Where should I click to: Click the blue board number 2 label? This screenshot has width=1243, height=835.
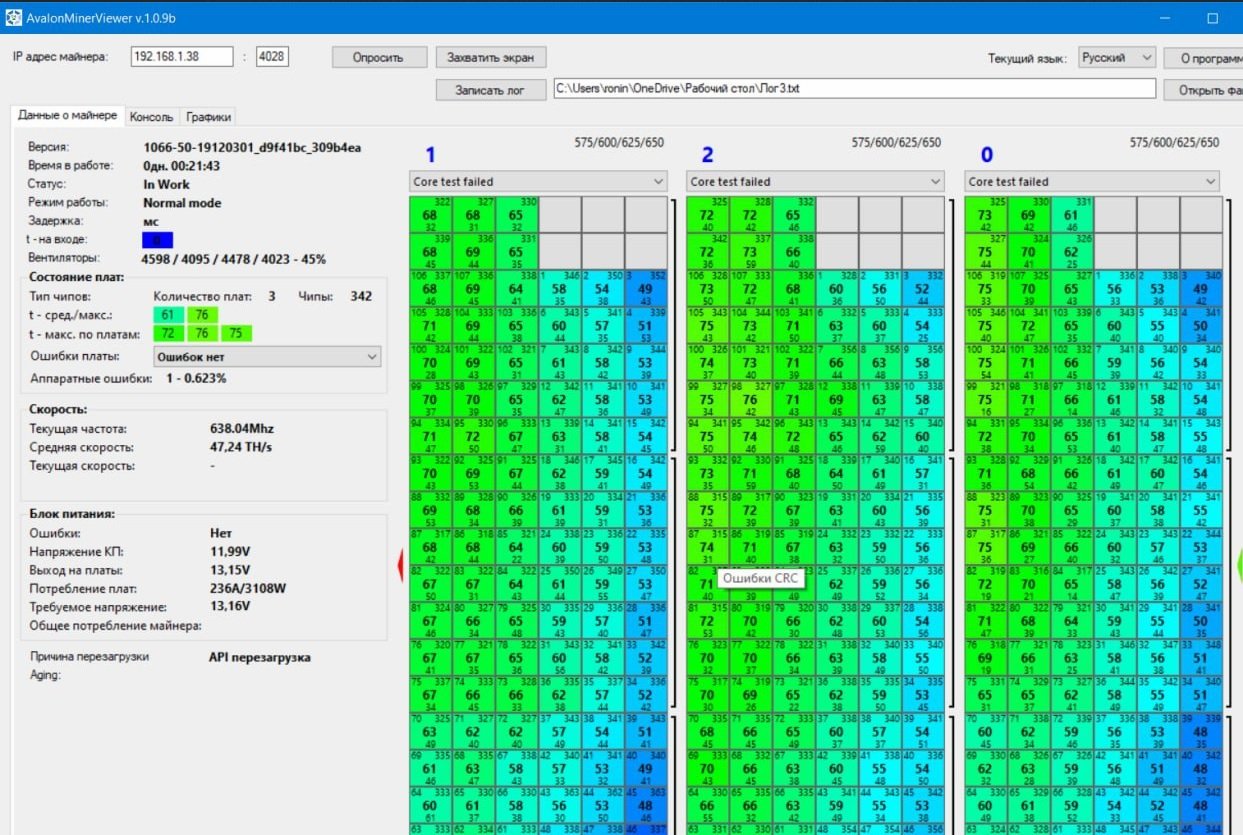(707, 154)
